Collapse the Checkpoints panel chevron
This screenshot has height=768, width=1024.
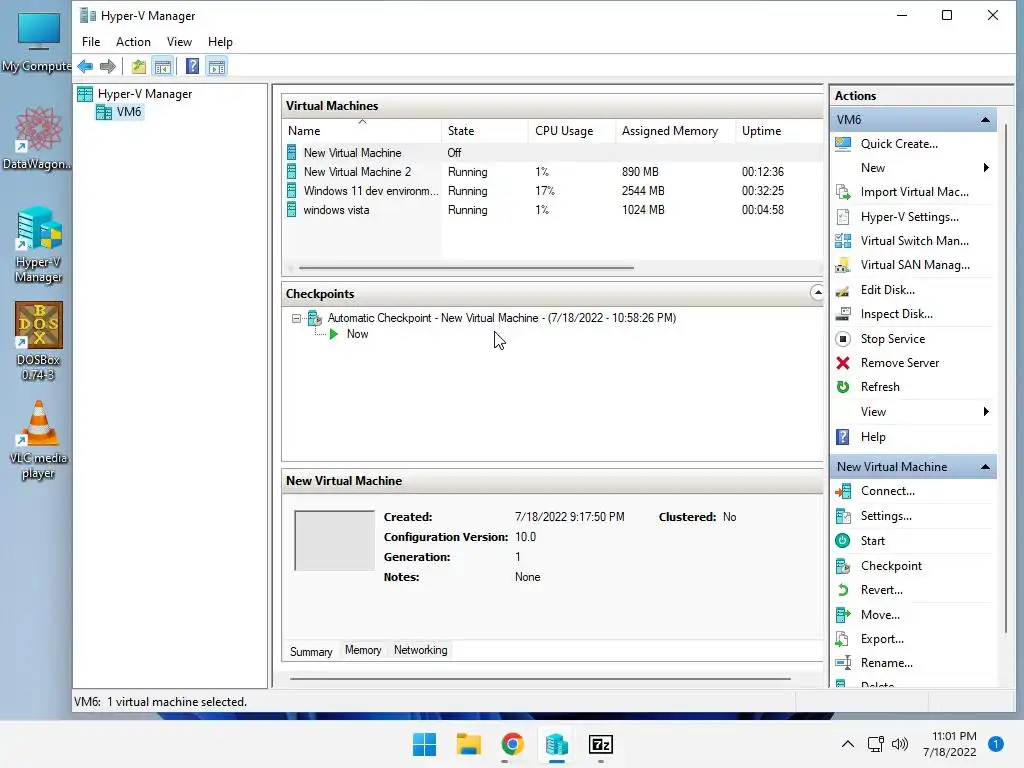(817, 293)
